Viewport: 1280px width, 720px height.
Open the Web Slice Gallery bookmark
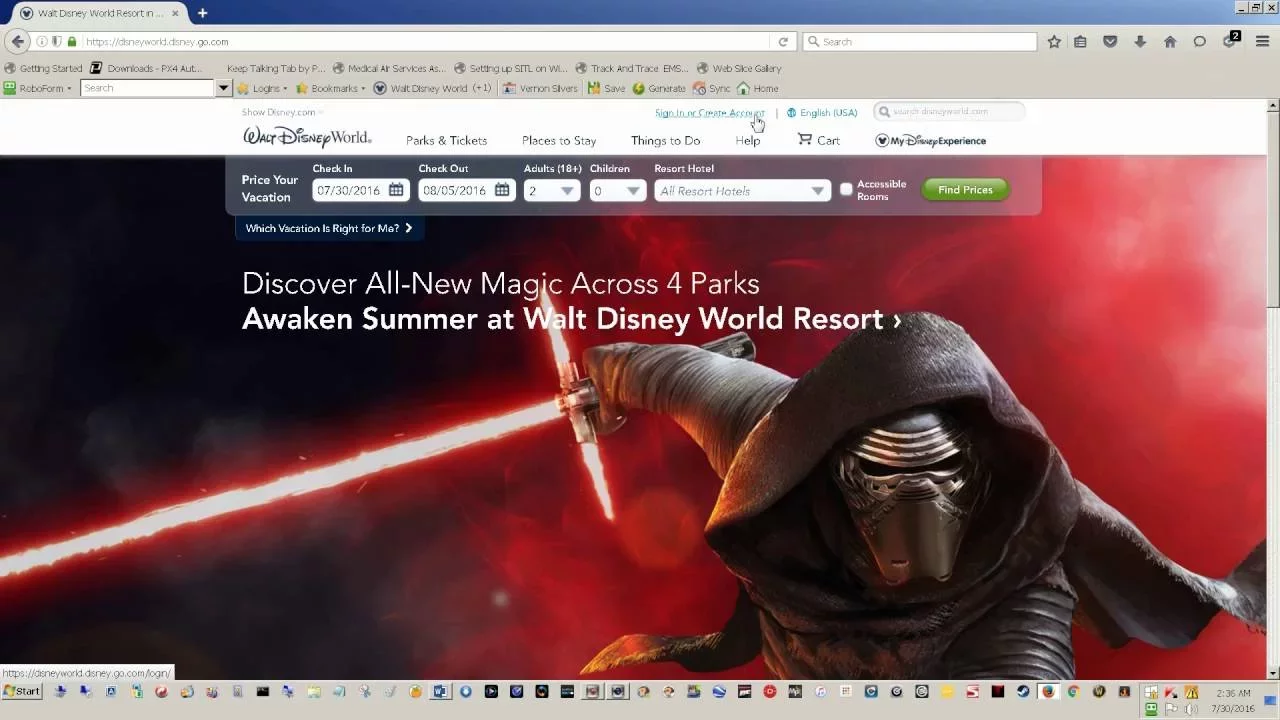point(739,68)
